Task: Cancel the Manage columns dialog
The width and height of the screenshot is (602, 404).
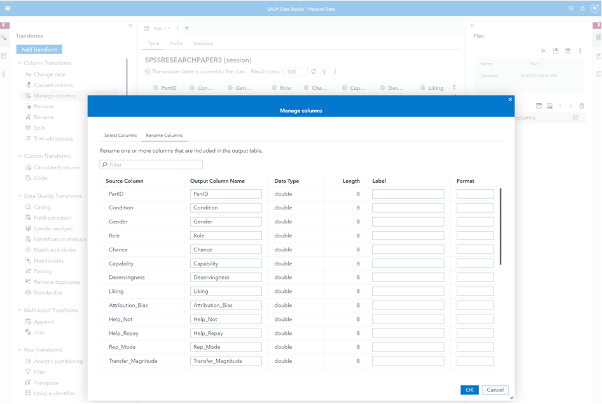Action: pyautogui.click(x=495, y=390)
